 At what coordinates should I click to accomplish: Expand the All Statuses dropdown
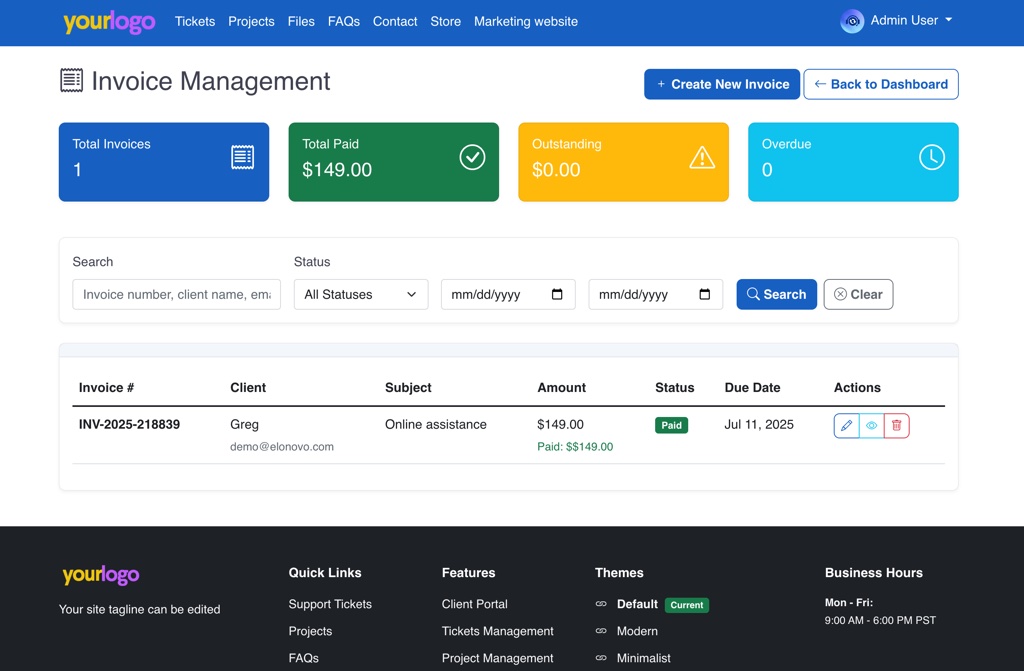[x=360, y=294]
